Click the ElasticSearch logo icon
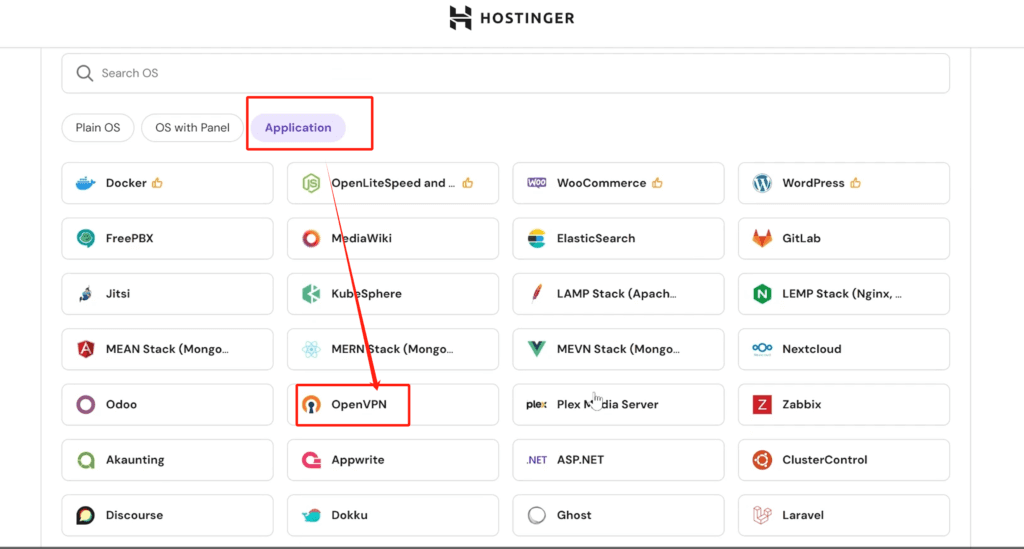1024x549 pixels. pyautogui.click(x=537, y=239)
